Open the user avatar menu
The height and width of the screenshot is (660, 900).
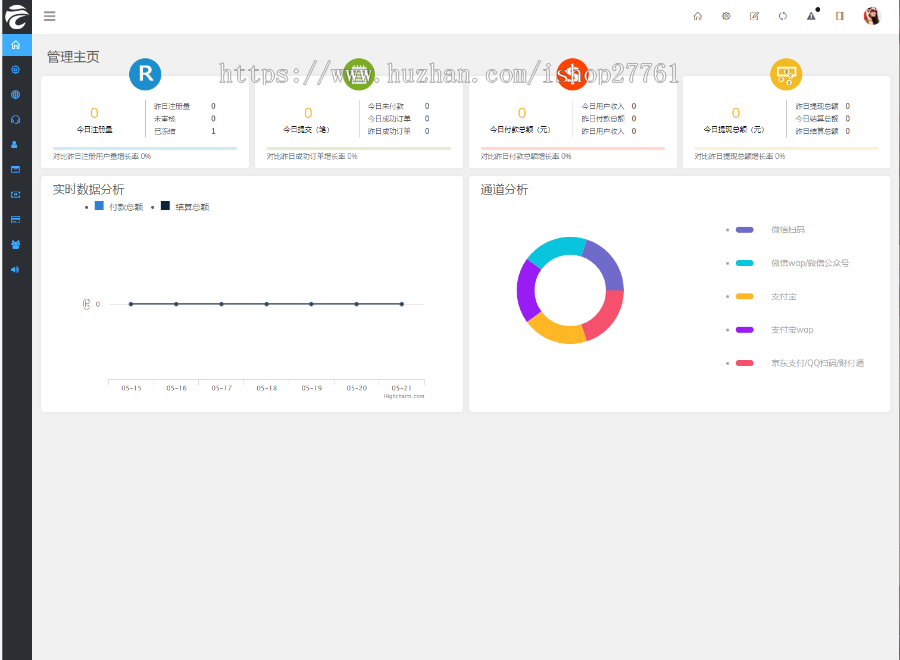pos(872,16)
